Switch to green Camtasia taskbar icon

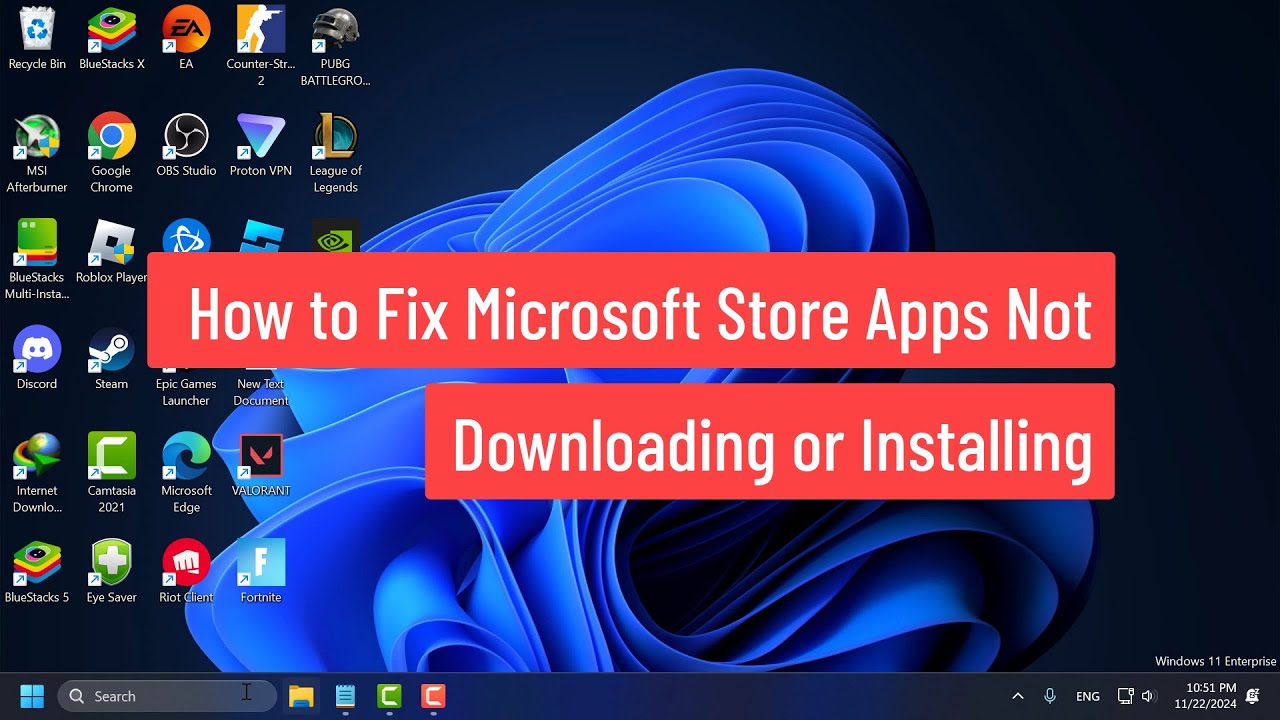(389, 696)
